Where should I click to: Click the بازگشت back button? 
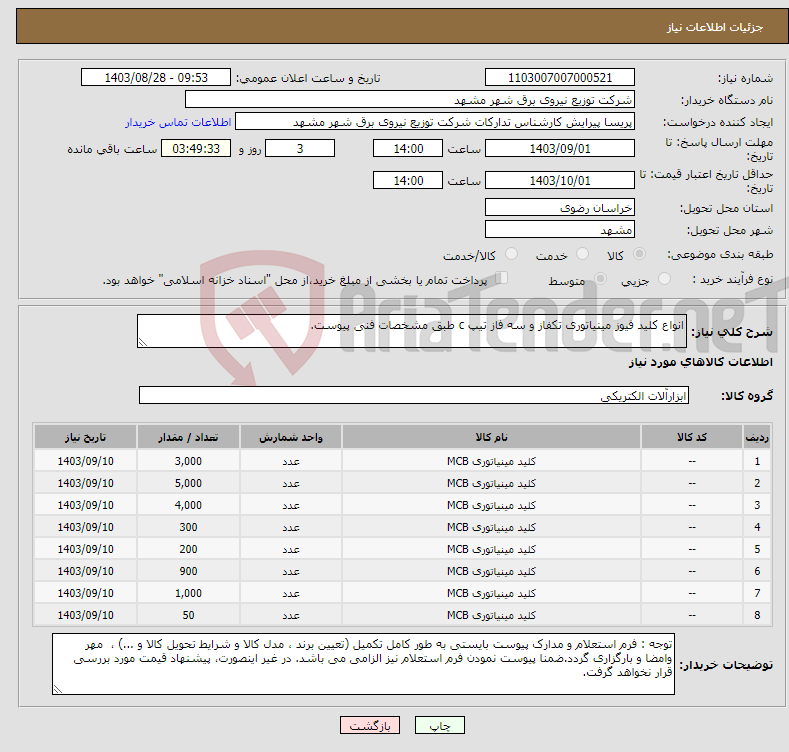click(370, 725)
